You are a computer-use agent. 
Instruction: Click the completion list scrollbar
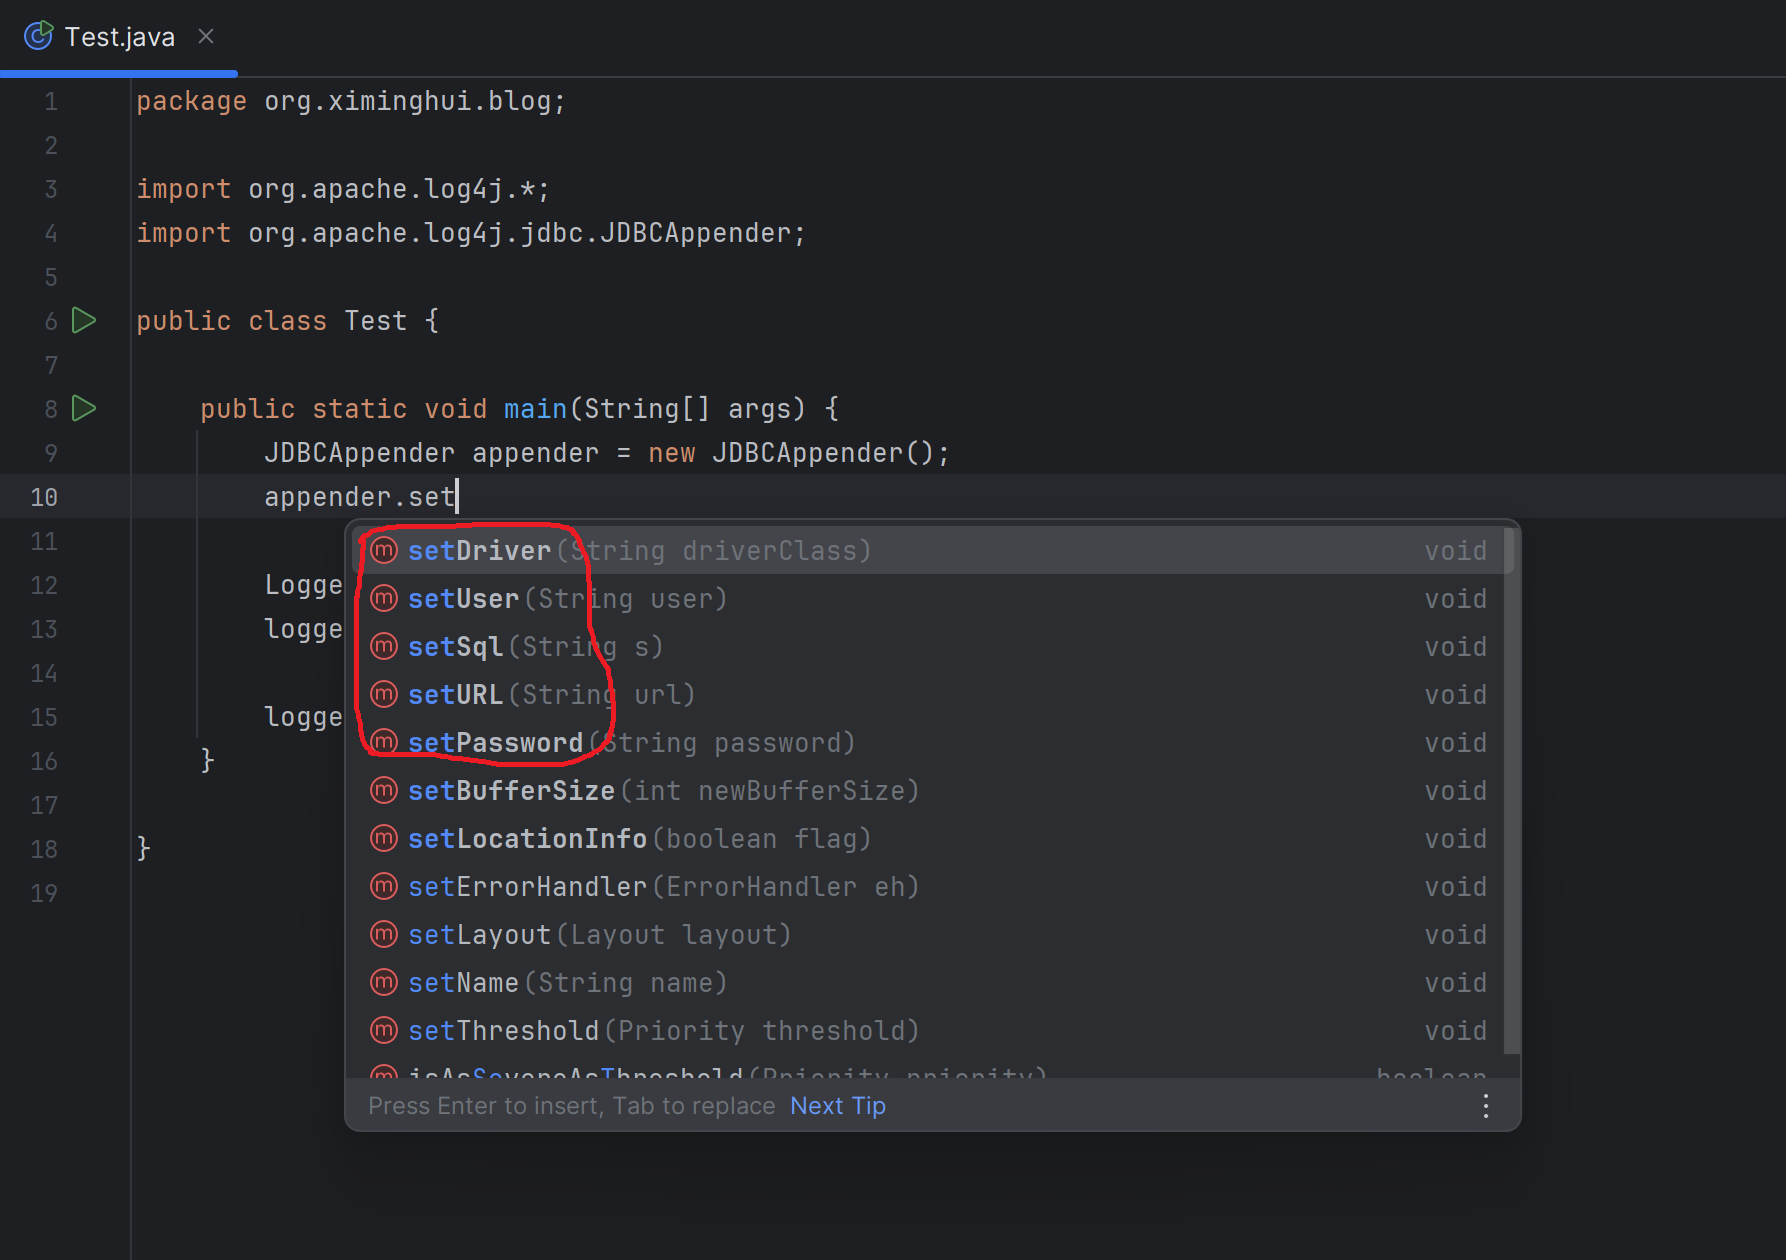pos(1511,790)
